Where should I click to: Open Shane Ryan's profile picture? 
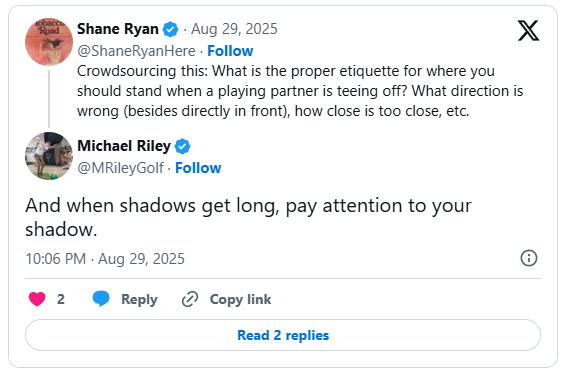[49, 42]
